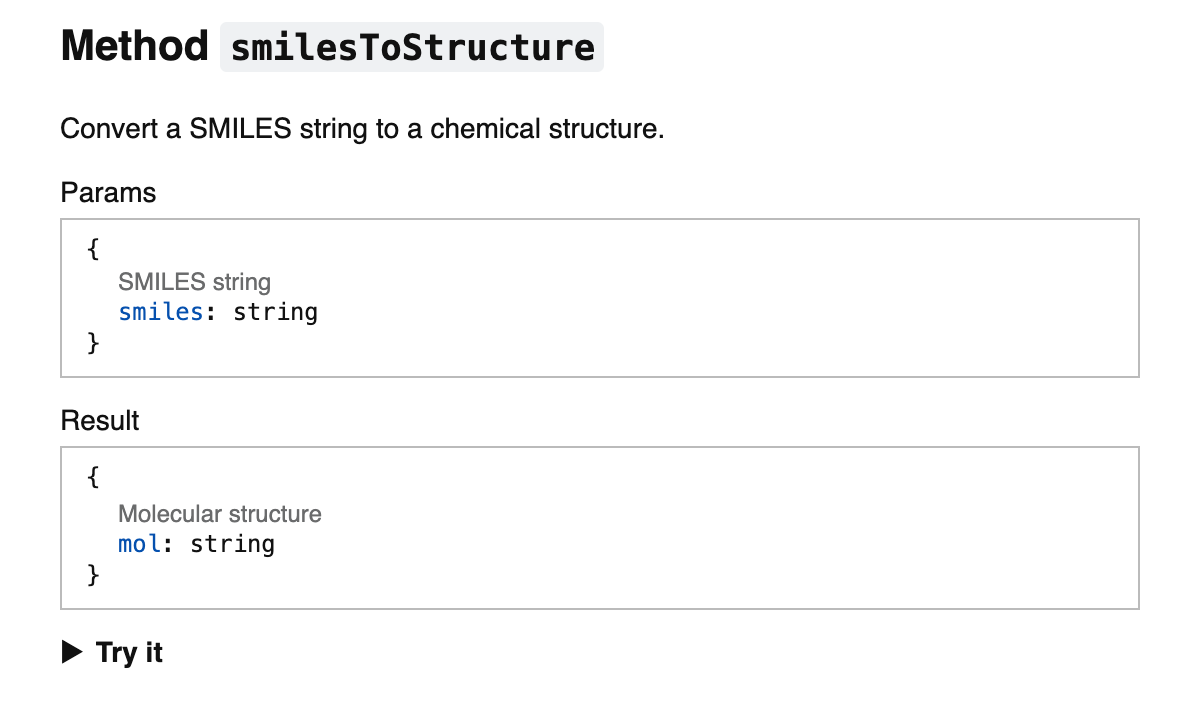Screen dimensions: 1200x720
Task: Click the Try it disclosure triangle
Action: click(x=71, y=652)
